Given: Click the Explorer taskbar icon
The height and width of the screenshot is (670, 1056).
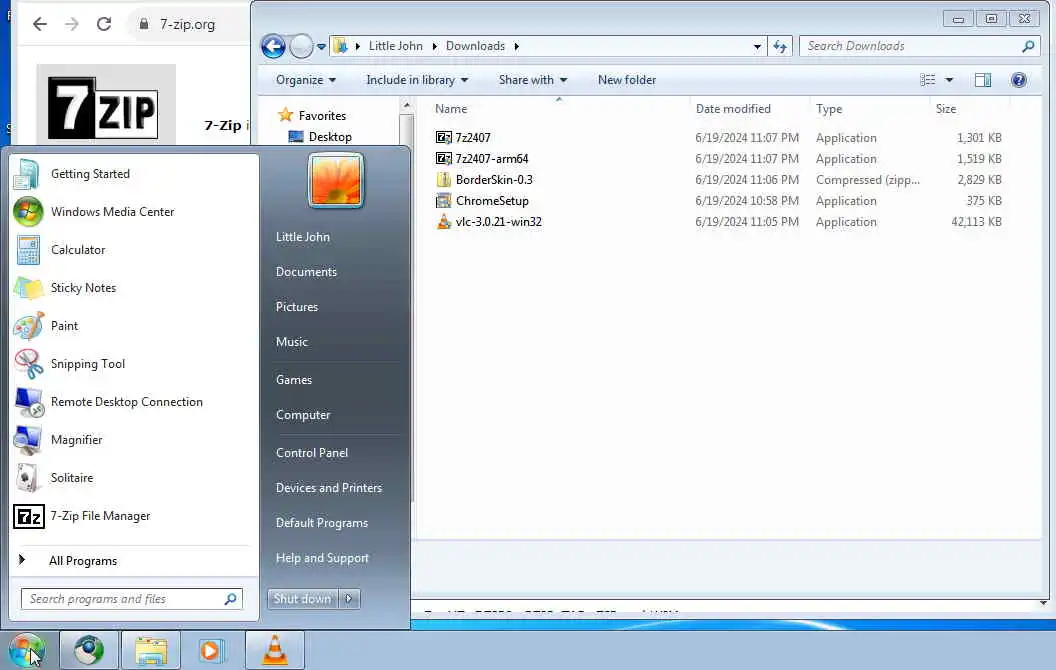Looking at the screenshot, I should 151,650.
